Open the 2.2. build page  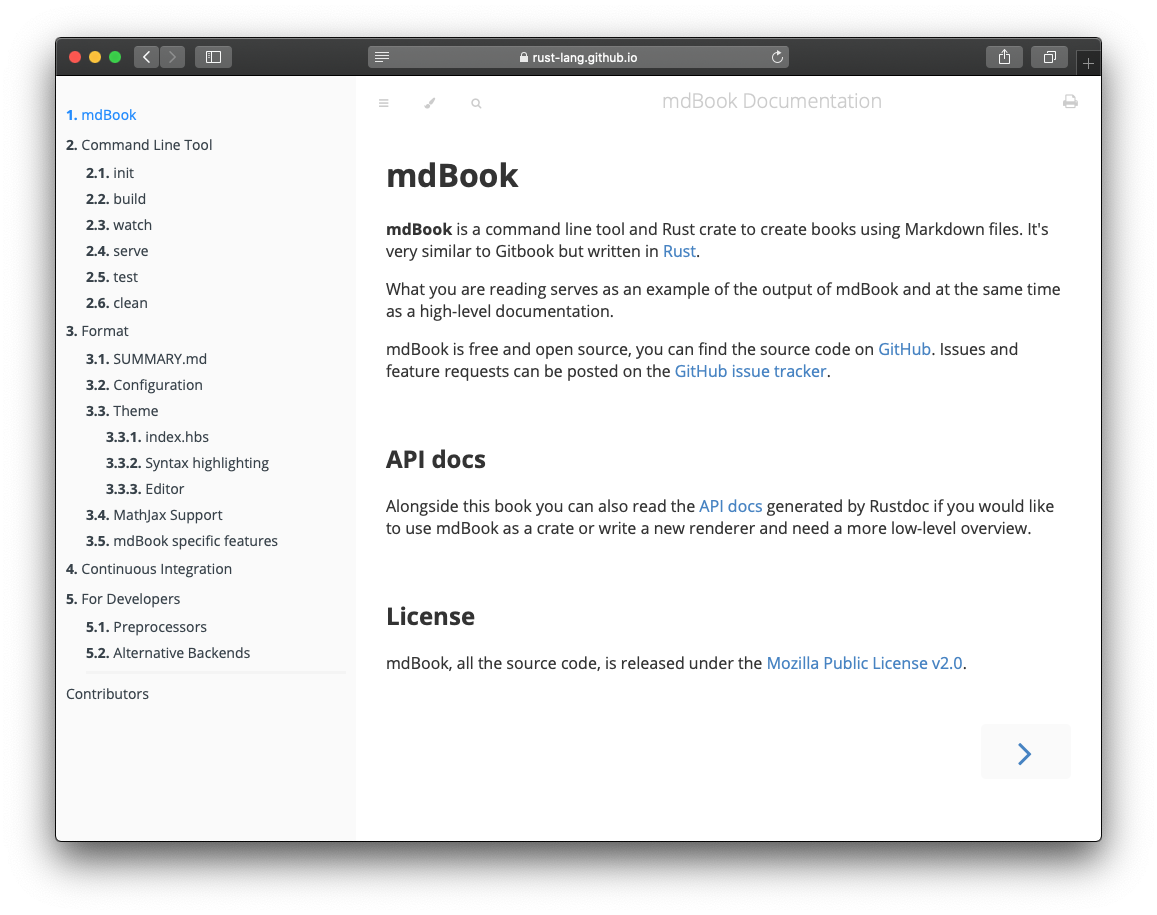click(115, 199)
